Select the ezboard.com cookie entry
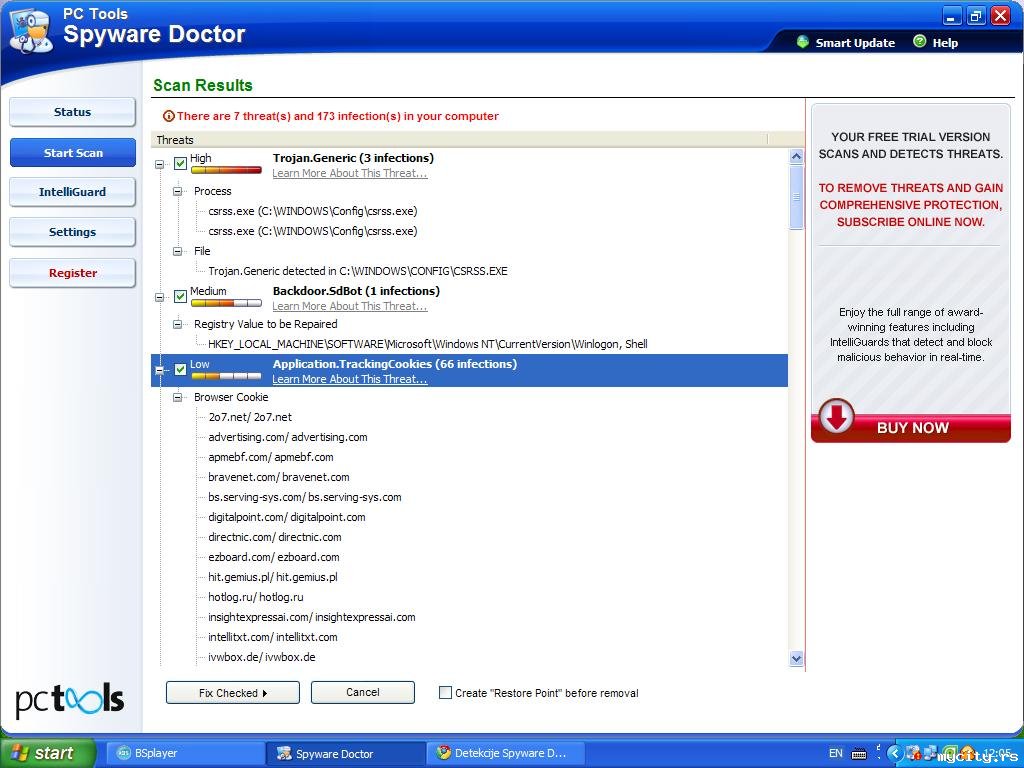This screenshot has width=1024, height=768. 274,557
